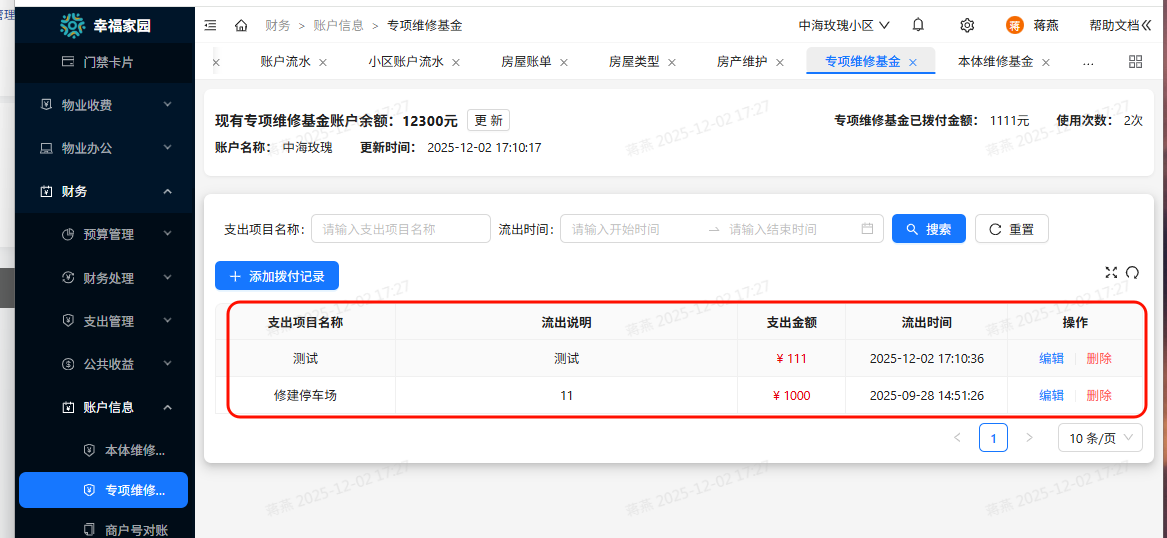The image size is (1167, 538).
Task: Close the 专项维修基金 tab
Action: point(913,63)
